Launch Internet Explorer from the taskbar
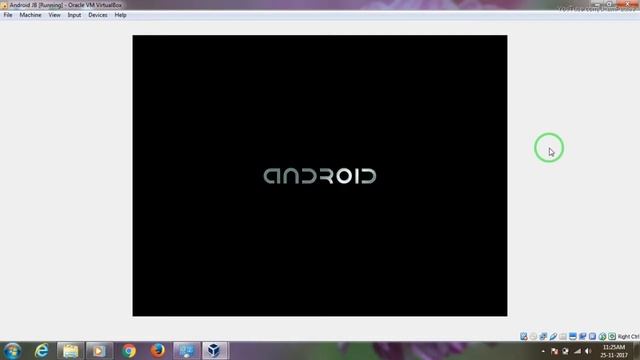Image resolution: width=640 pixels, height=360 pixels. 42,351
